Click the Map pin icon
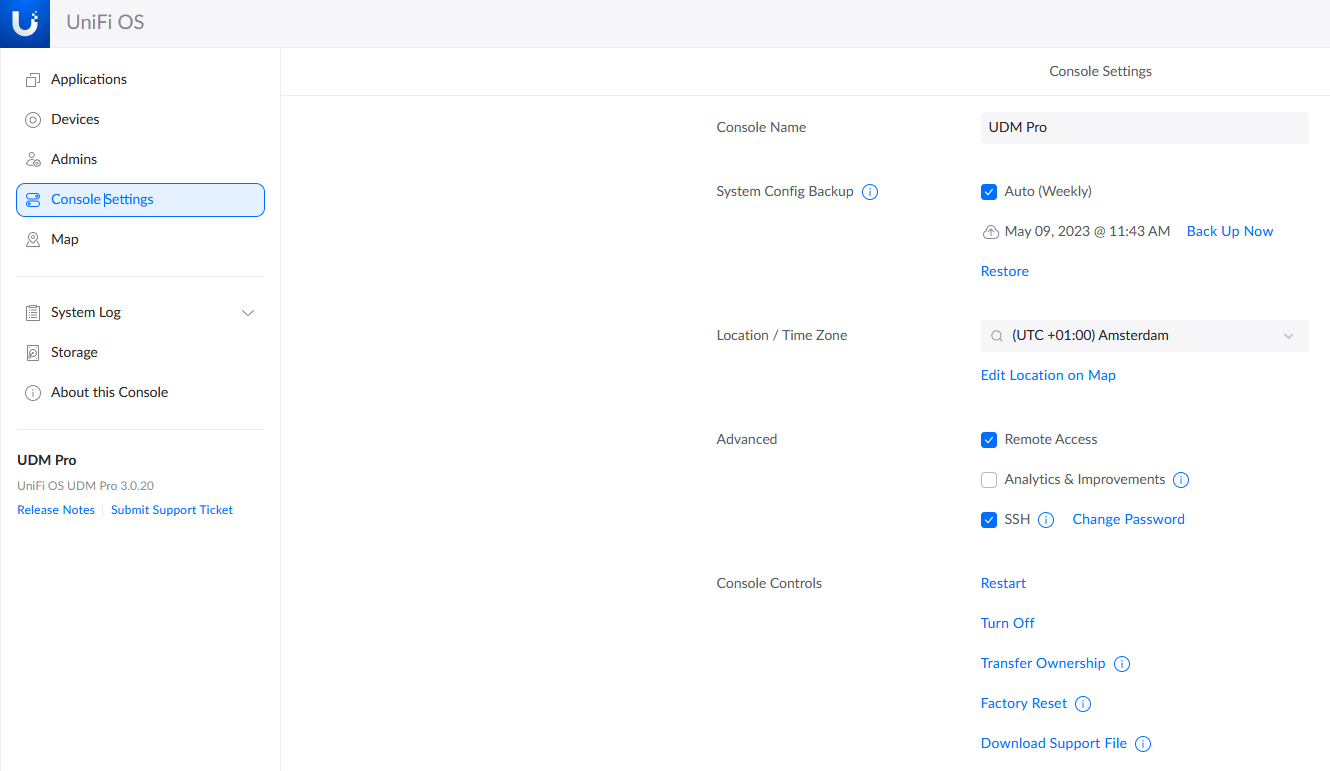 (33, 240)
